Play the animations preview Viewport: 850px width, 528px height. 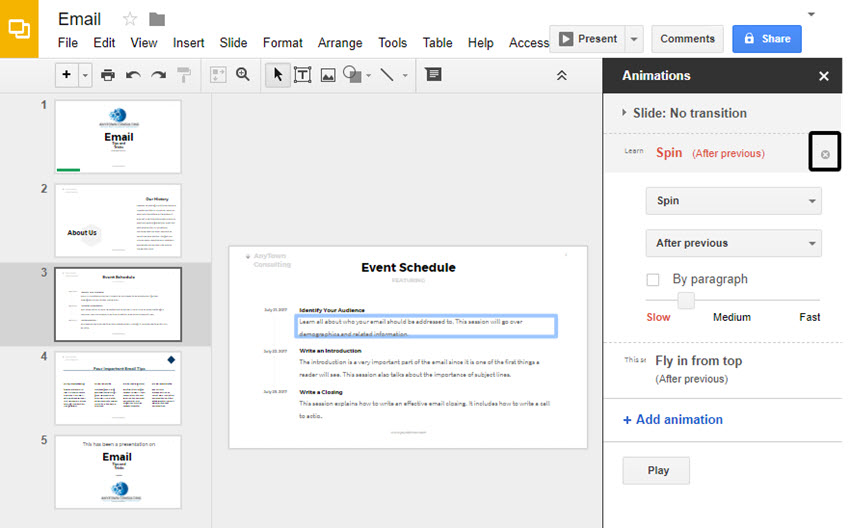(656, 470)
